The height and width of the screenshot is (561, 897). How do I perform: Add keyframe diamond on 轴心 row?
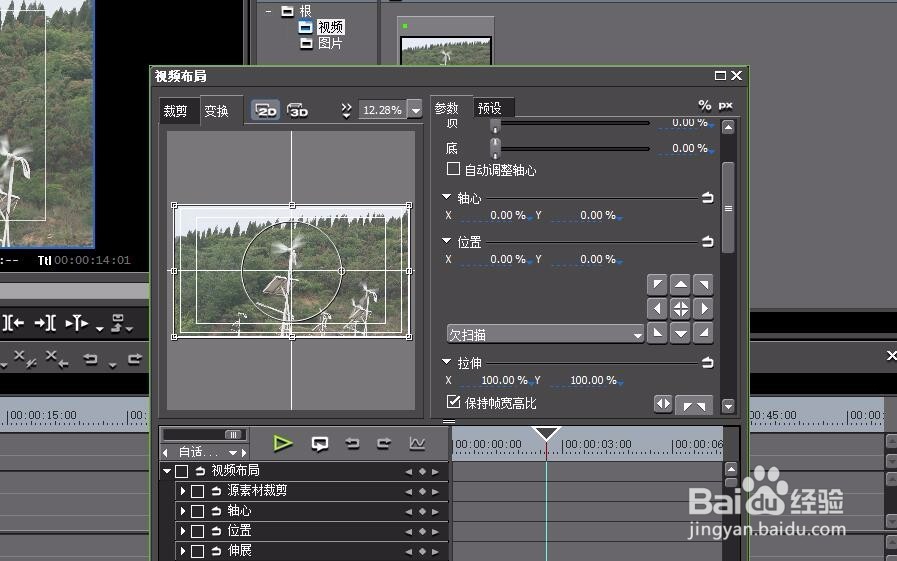(422, 511)
